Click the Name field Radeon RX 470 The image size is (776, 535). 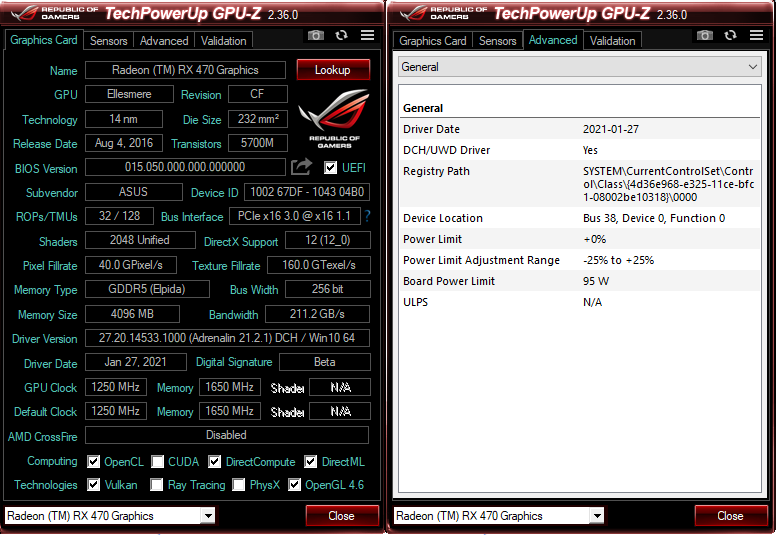185,70
